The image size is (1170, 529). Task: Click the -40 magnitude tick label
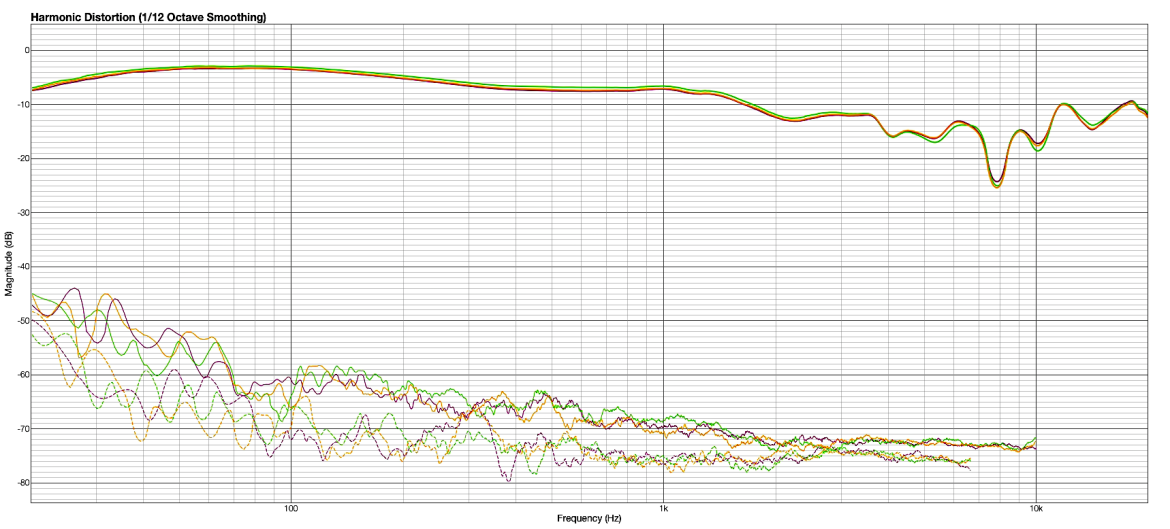click(x=24, y=267)
